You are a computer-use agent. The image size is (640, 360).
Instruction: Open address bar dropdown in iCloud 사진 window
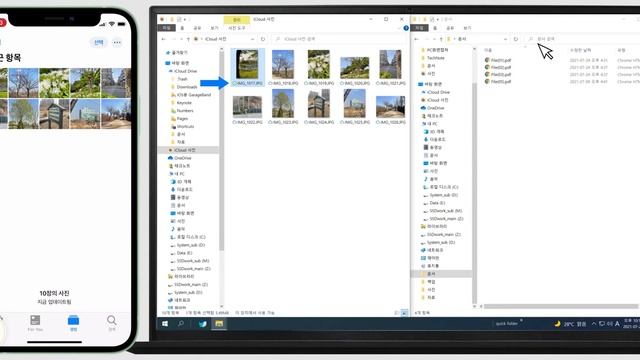(x=253, y=39)
